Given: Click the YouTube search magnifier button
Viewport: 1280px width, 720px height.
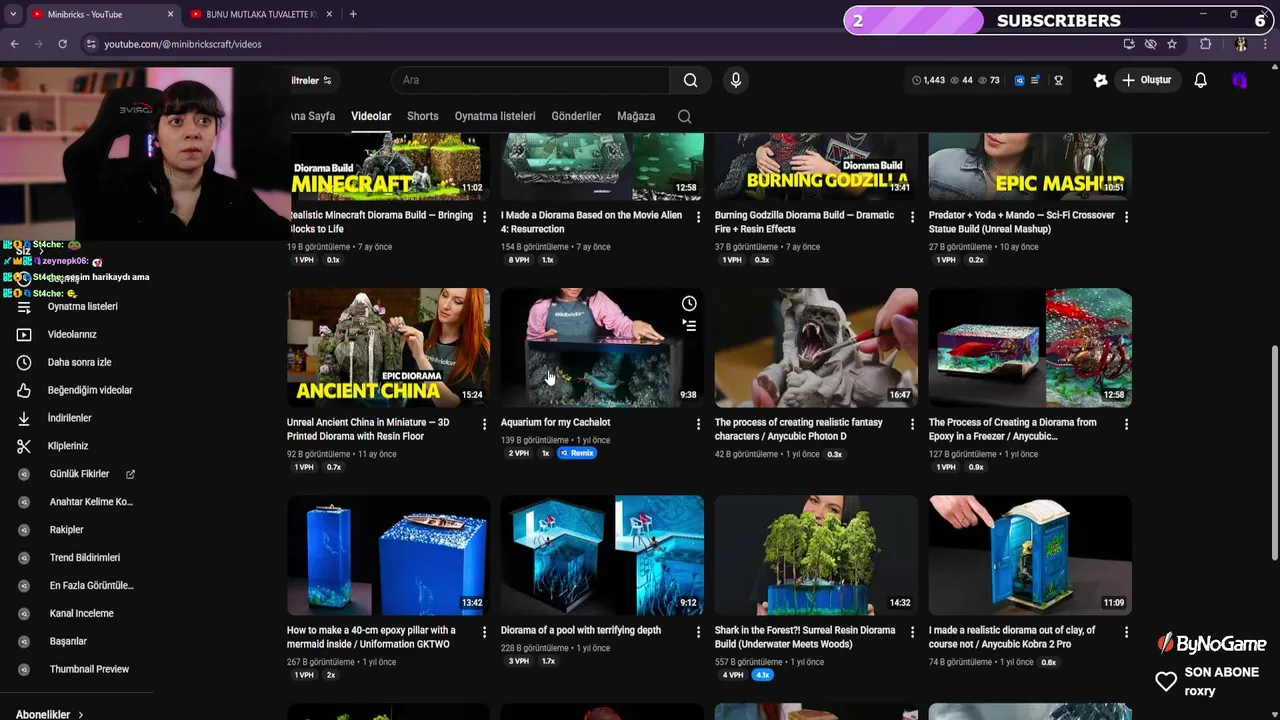Looking at the screenshot, I should point(691,80).
